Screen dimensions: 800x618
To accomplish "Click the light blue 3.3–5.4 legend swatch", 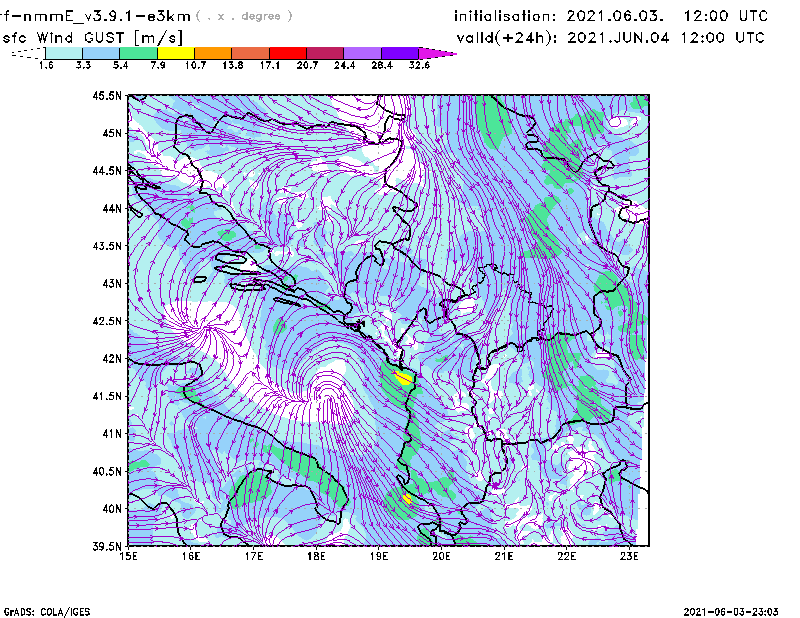I will [x=101, y=53].
